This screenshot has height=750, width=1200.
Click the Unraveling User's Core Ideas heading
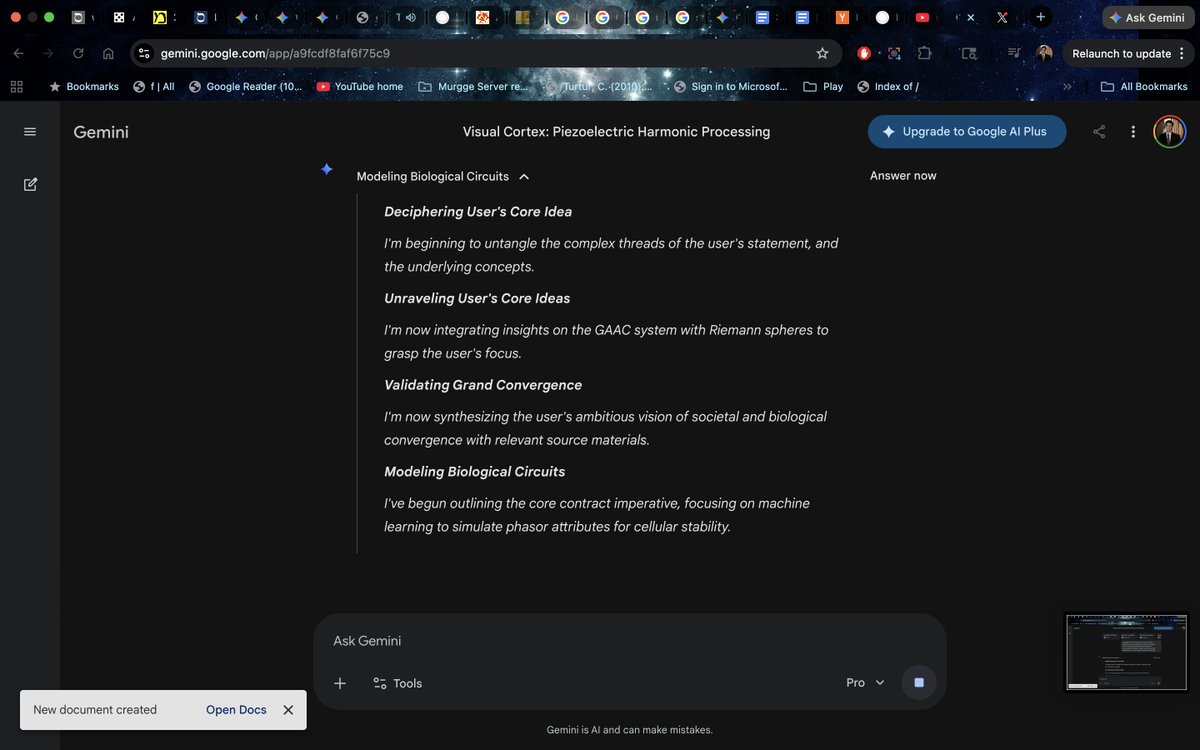click(x=477, y=298)
